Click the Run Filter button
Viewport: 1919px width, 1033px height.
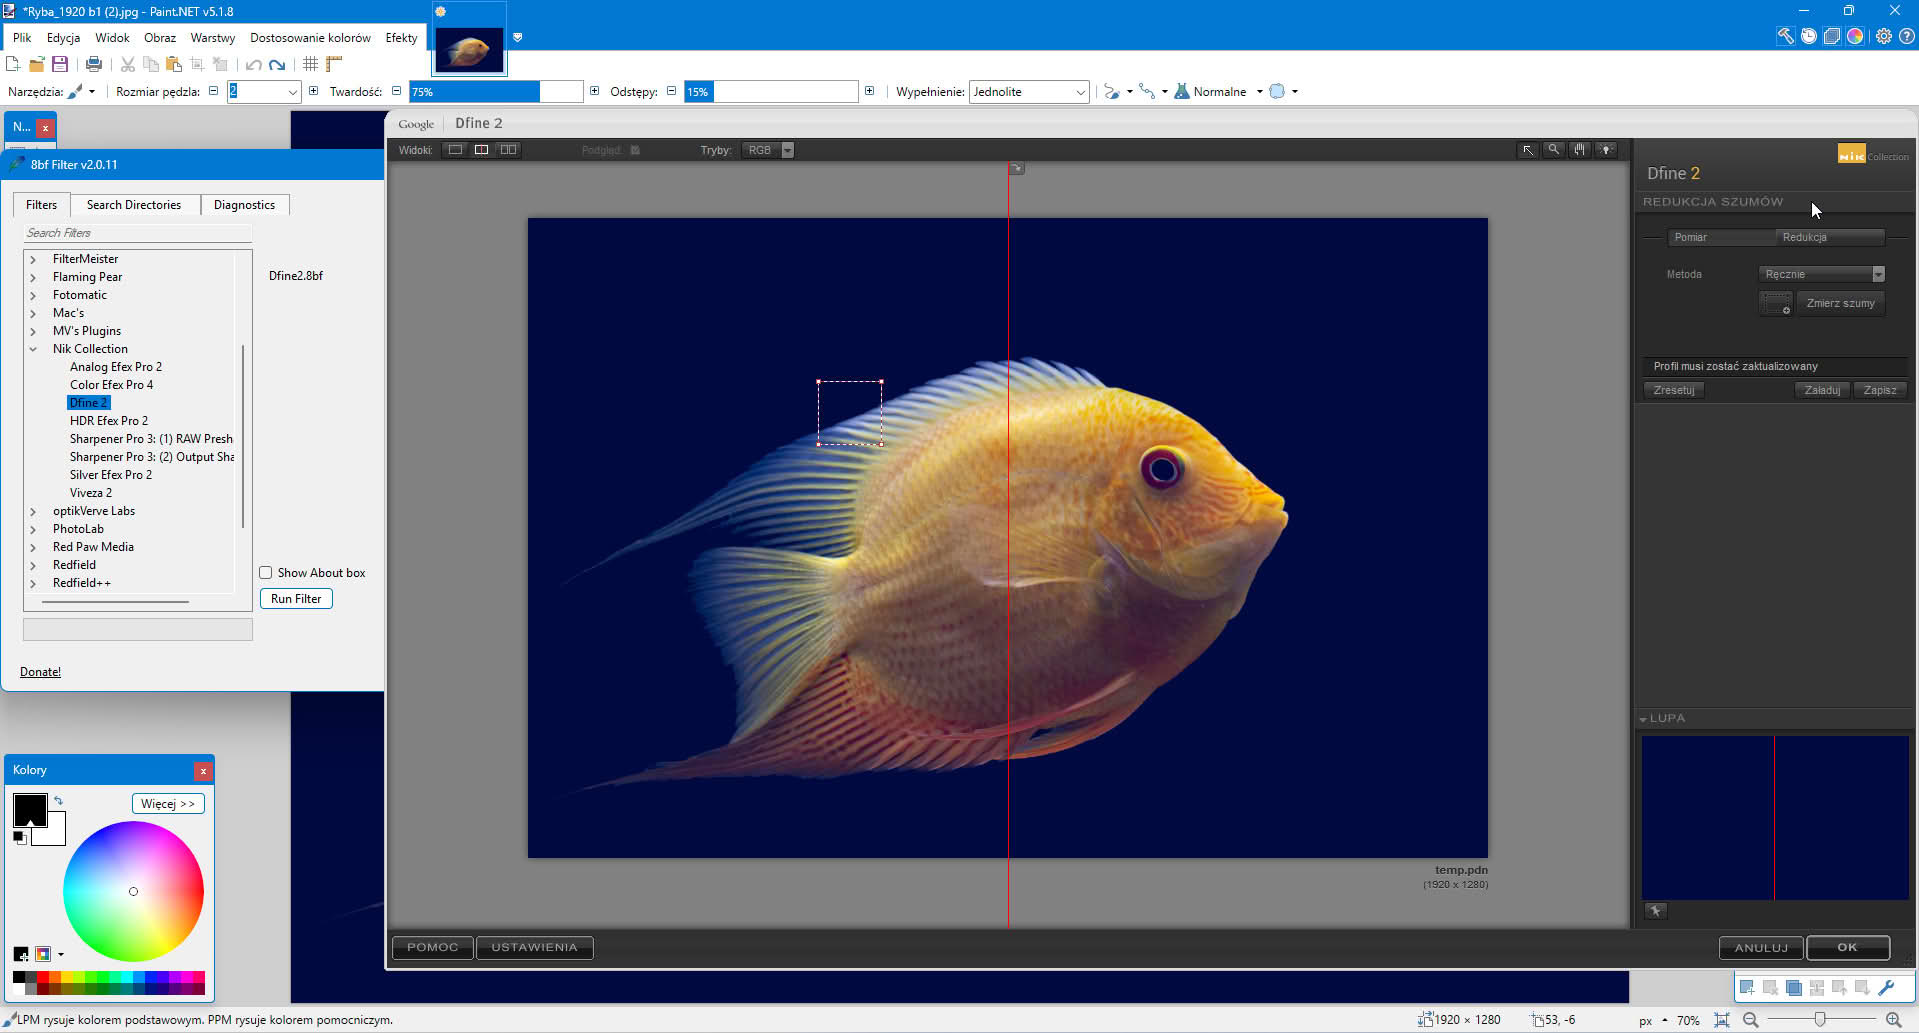pos(296,599)
